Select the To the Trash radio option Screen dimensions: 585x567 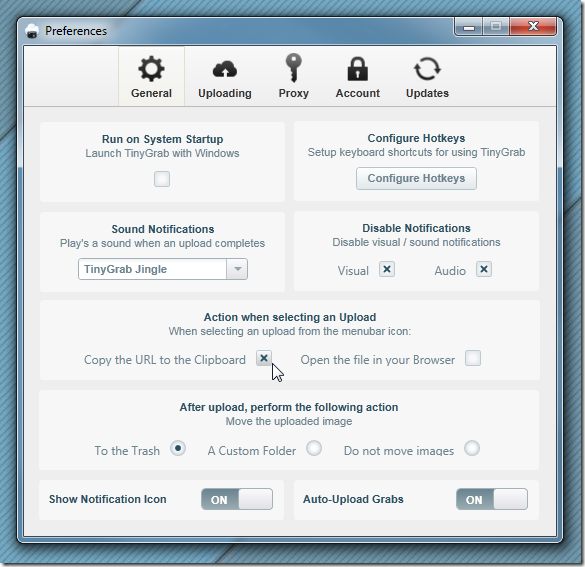(x=178, y=448)
